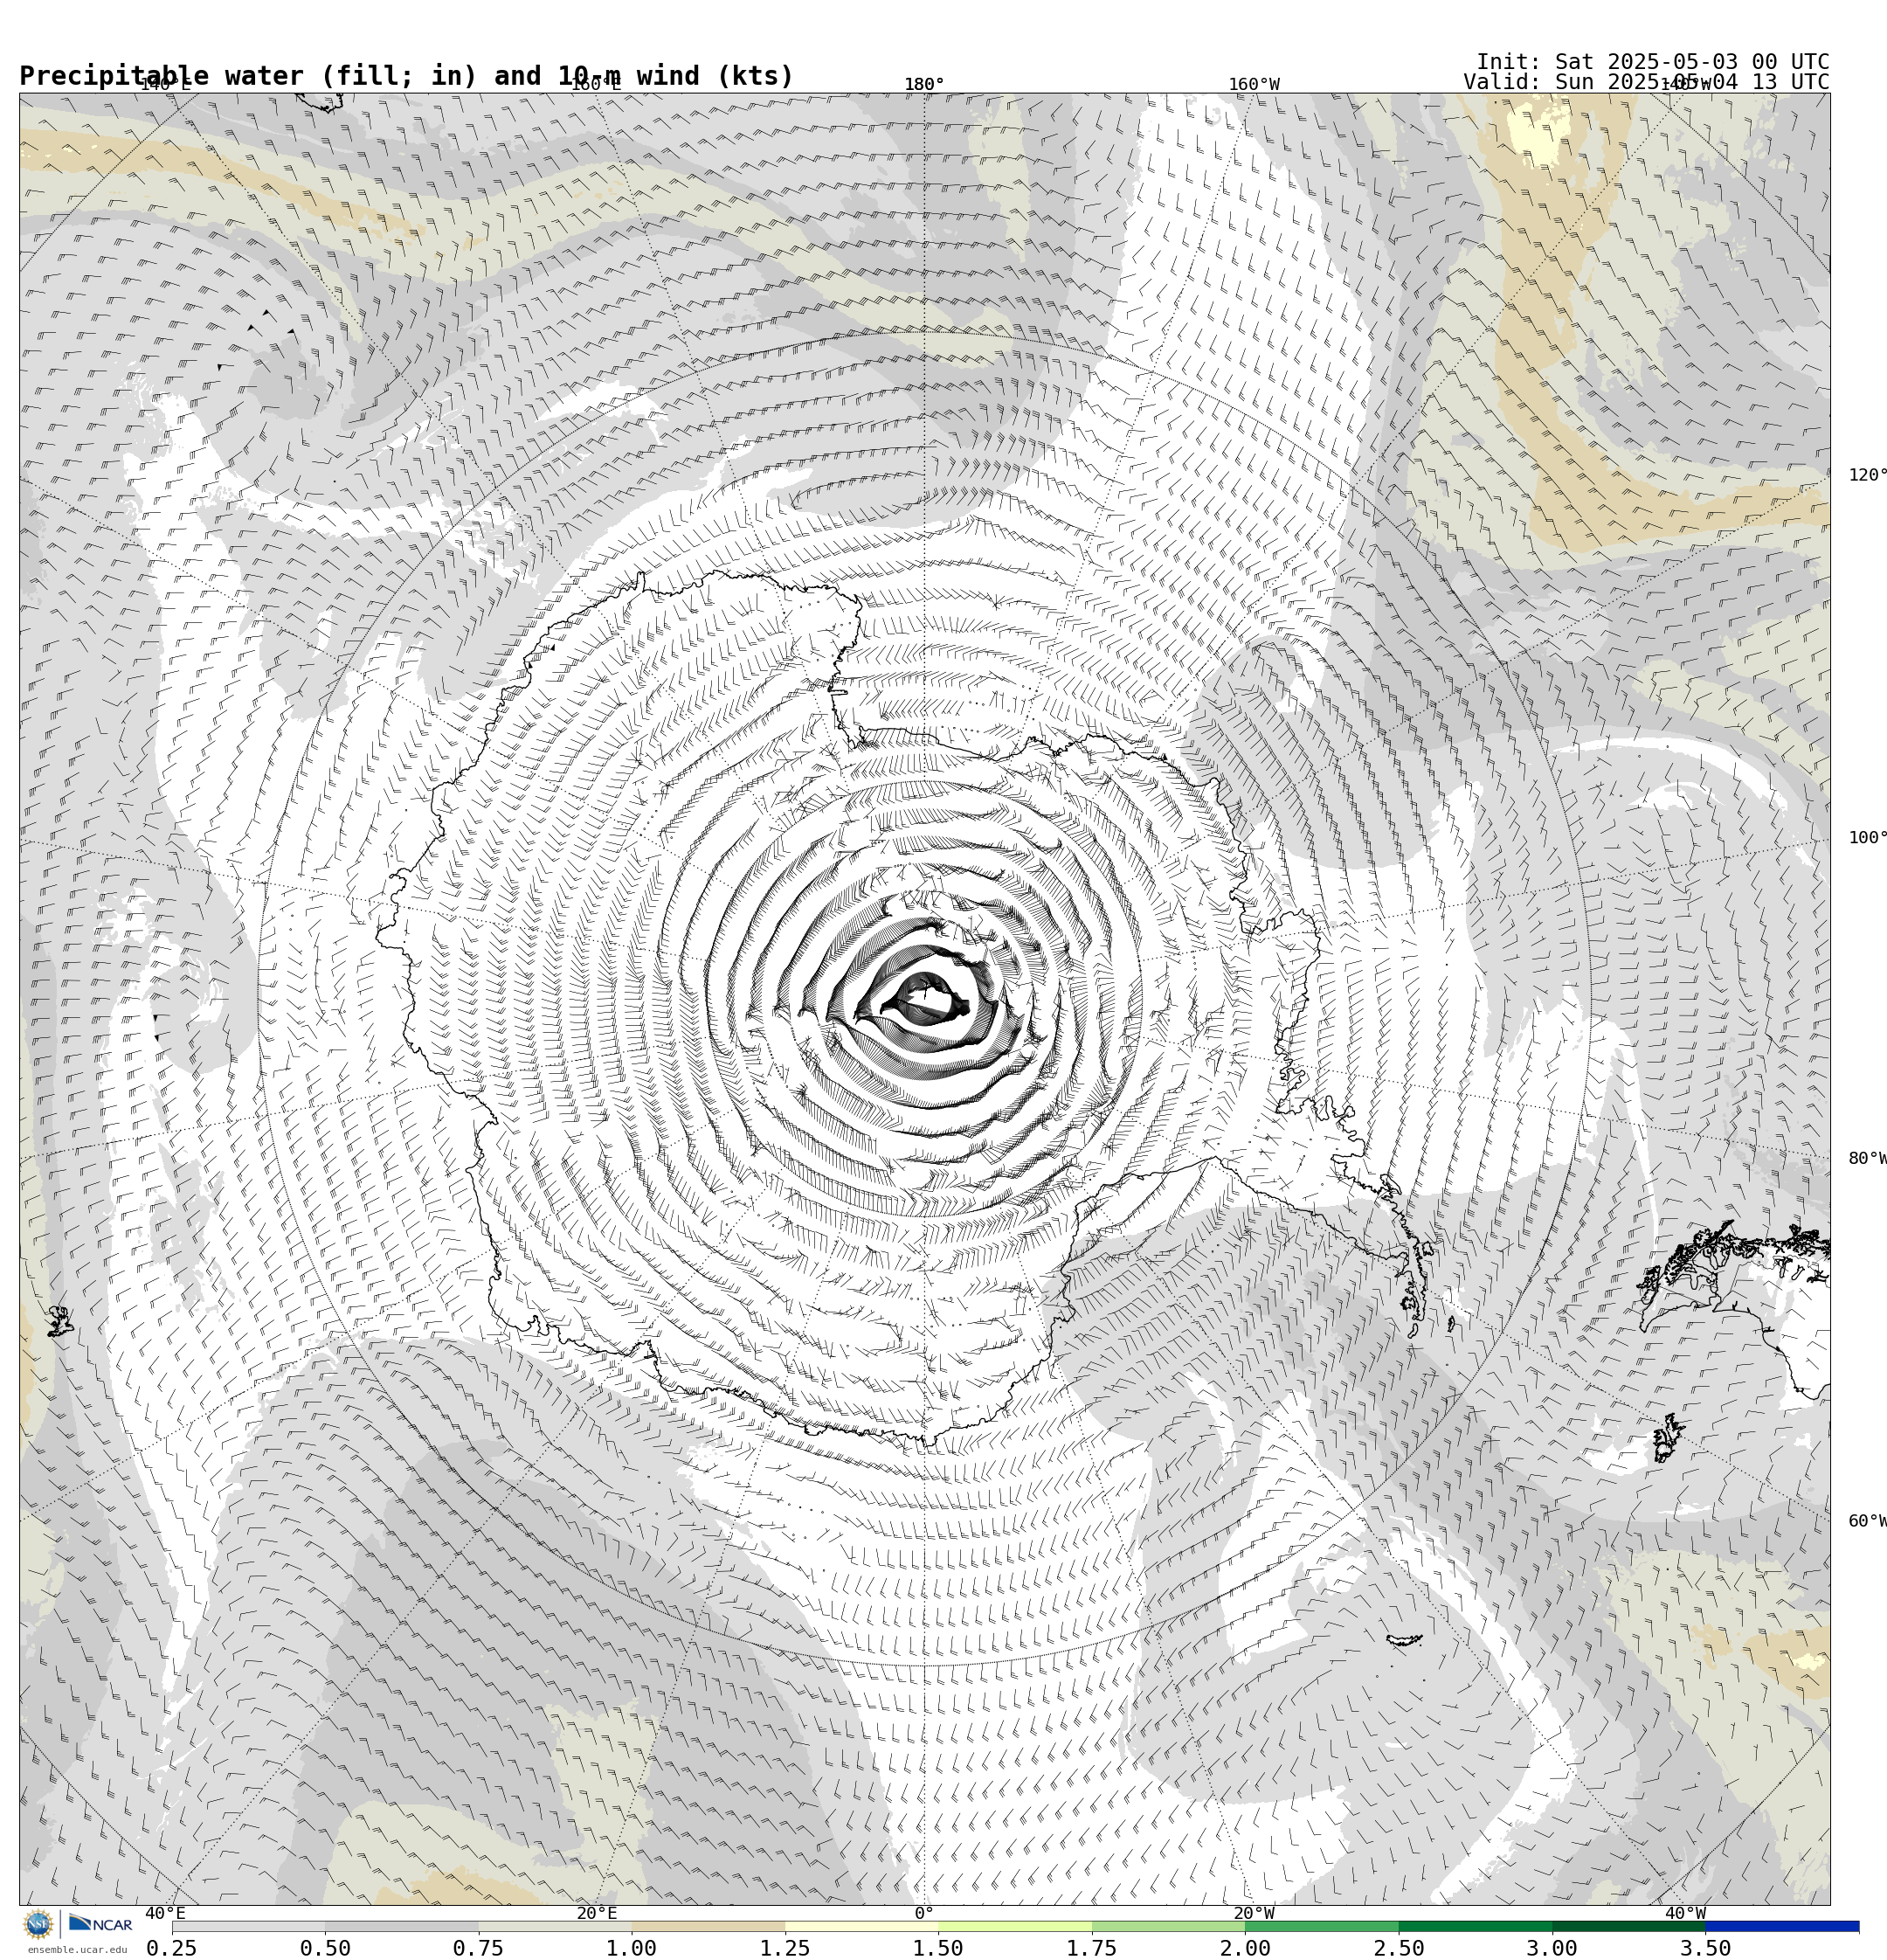Click the 60°W longitude label on the right edge
The width and height of the screenshot is (1887, 1960).
click(x=1867, y=1521)
